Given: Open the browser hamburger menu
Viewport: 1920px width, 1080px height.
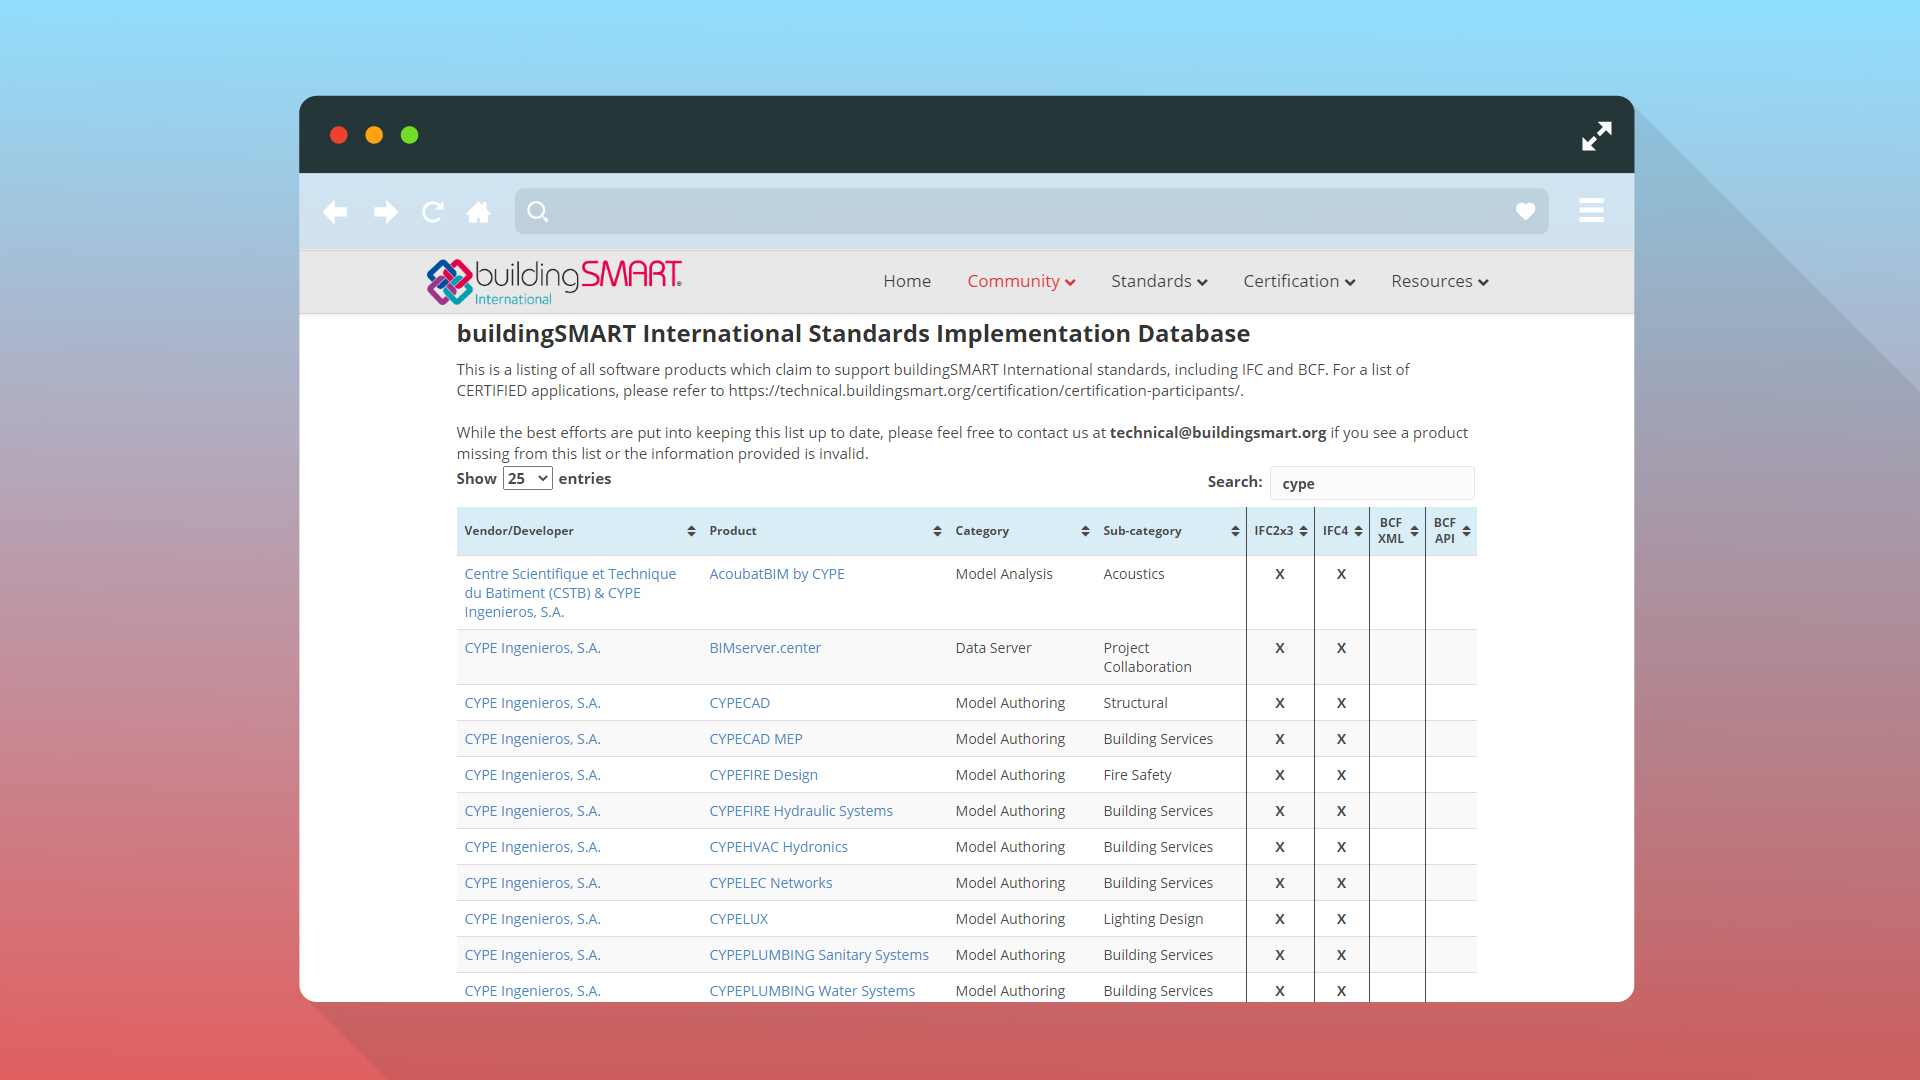Looking at the screenshot, I should (1591, 210).
